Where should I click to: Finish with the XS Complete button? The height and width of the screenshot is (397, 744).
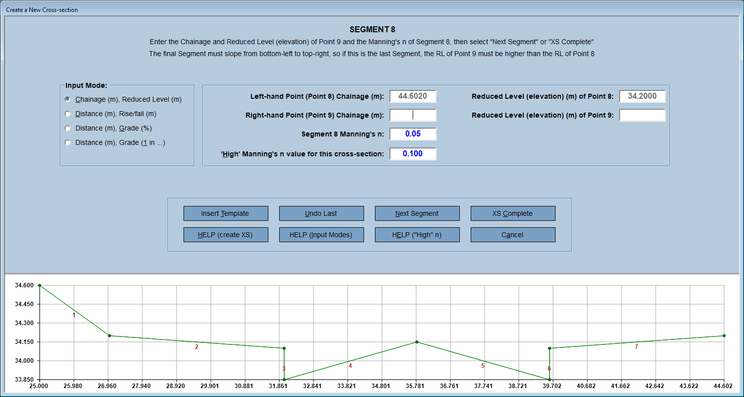click(x=513, y=213)
